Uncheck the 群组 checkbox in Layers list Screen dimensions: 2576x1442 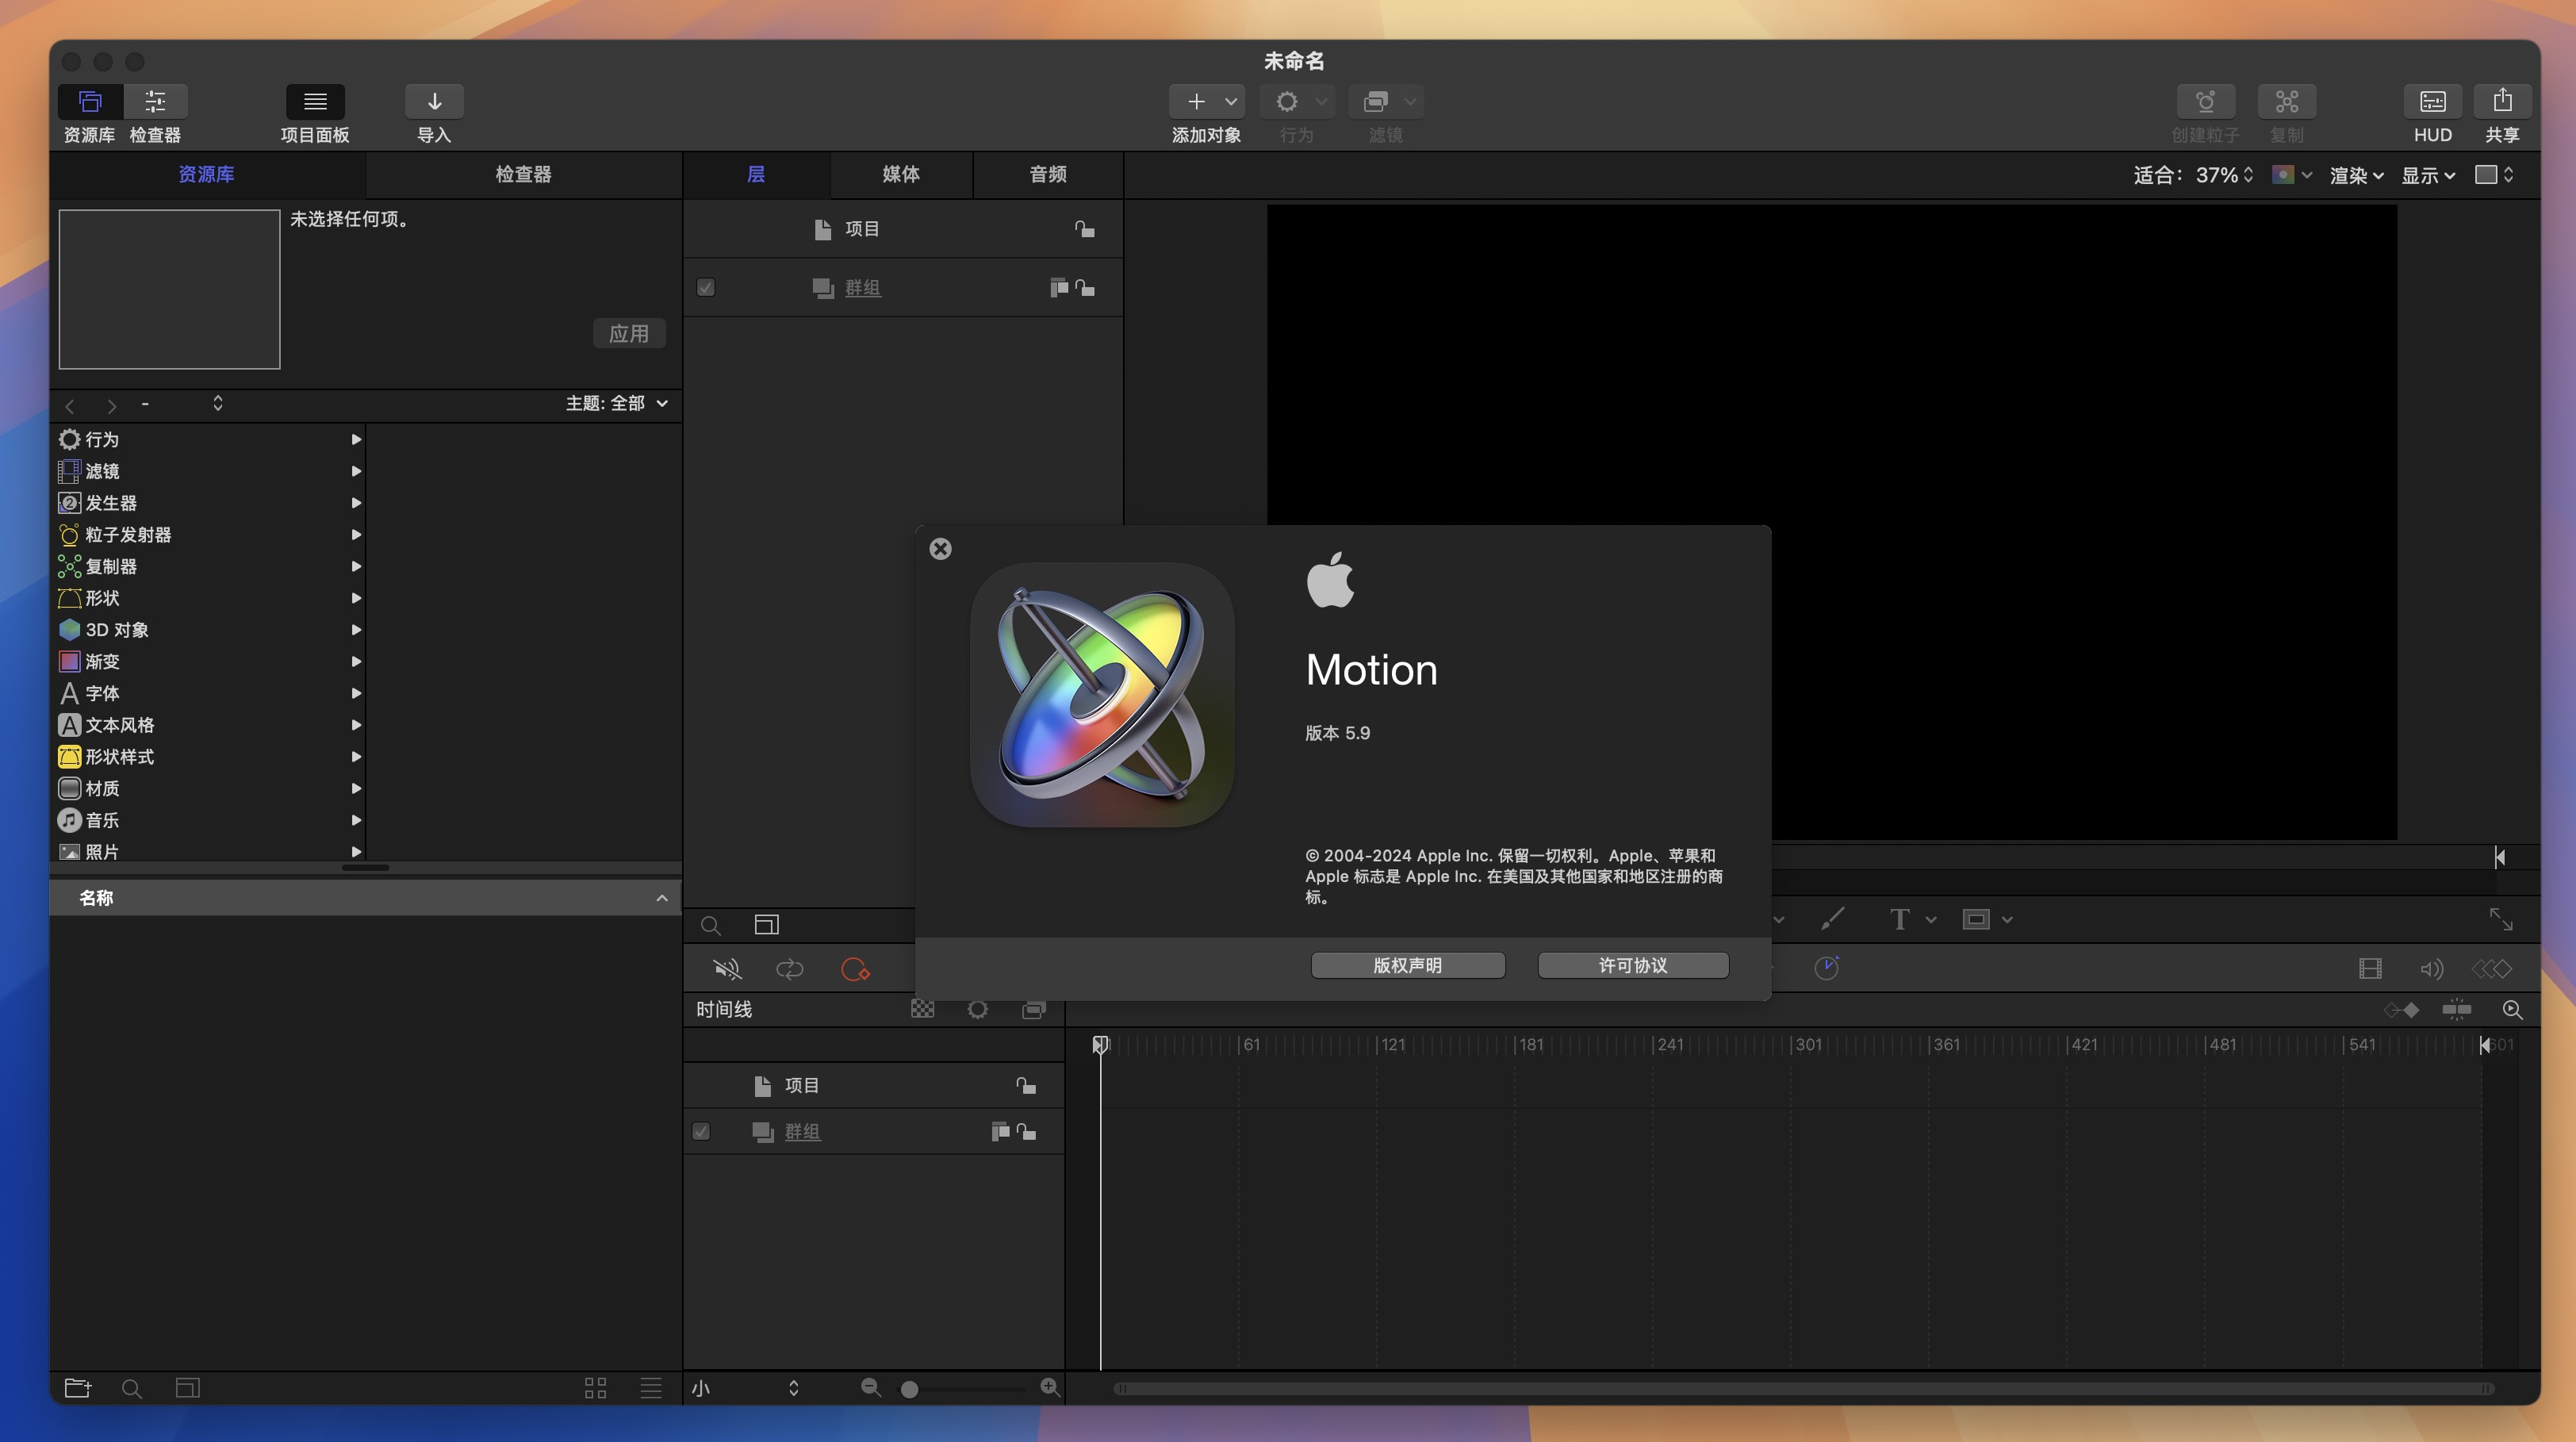coord(706,288)
